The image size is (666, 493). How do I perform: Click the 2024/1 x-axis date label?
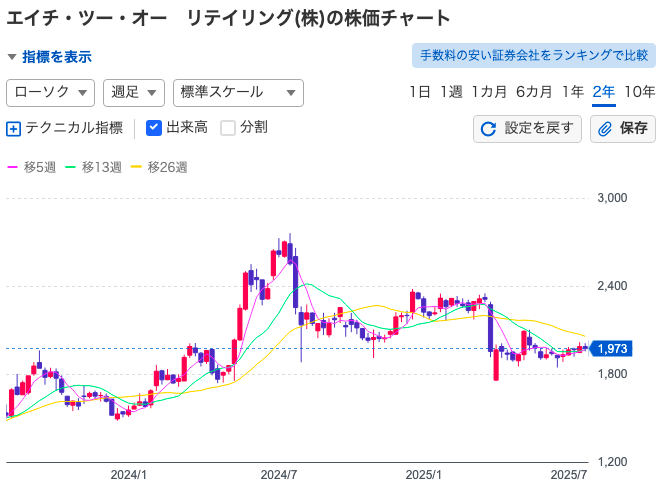coord(129,475)
